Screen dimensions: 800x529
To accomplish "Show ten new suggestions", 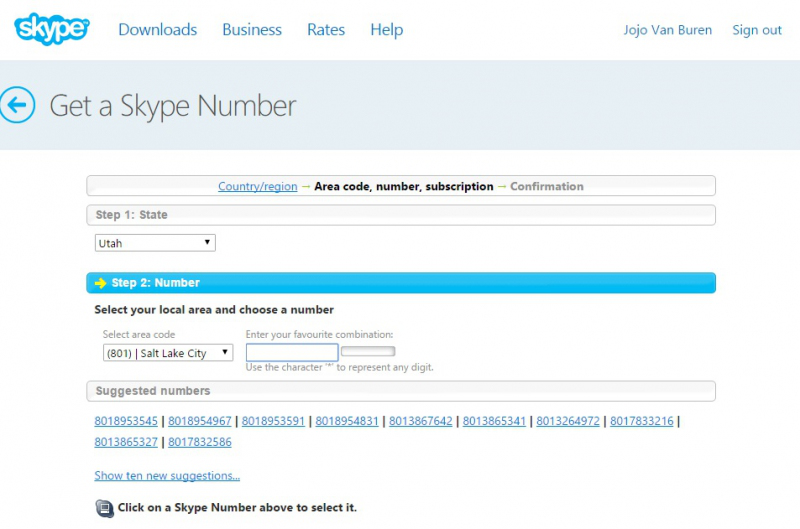I will (x=167, y=475).
